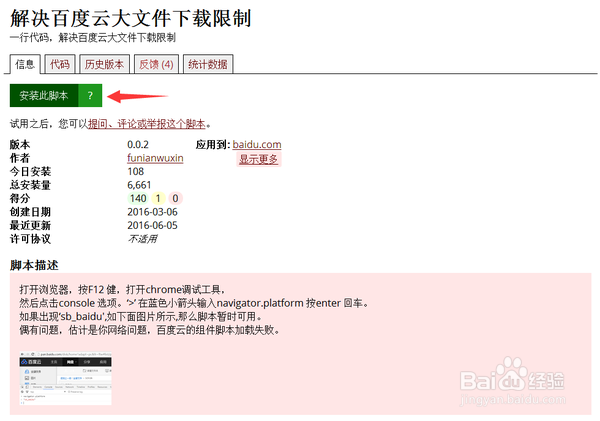The image size is (600, 421).
Task: Click the green 140 good rating badge
Action: pyautogui.click(x=138, y=198)
